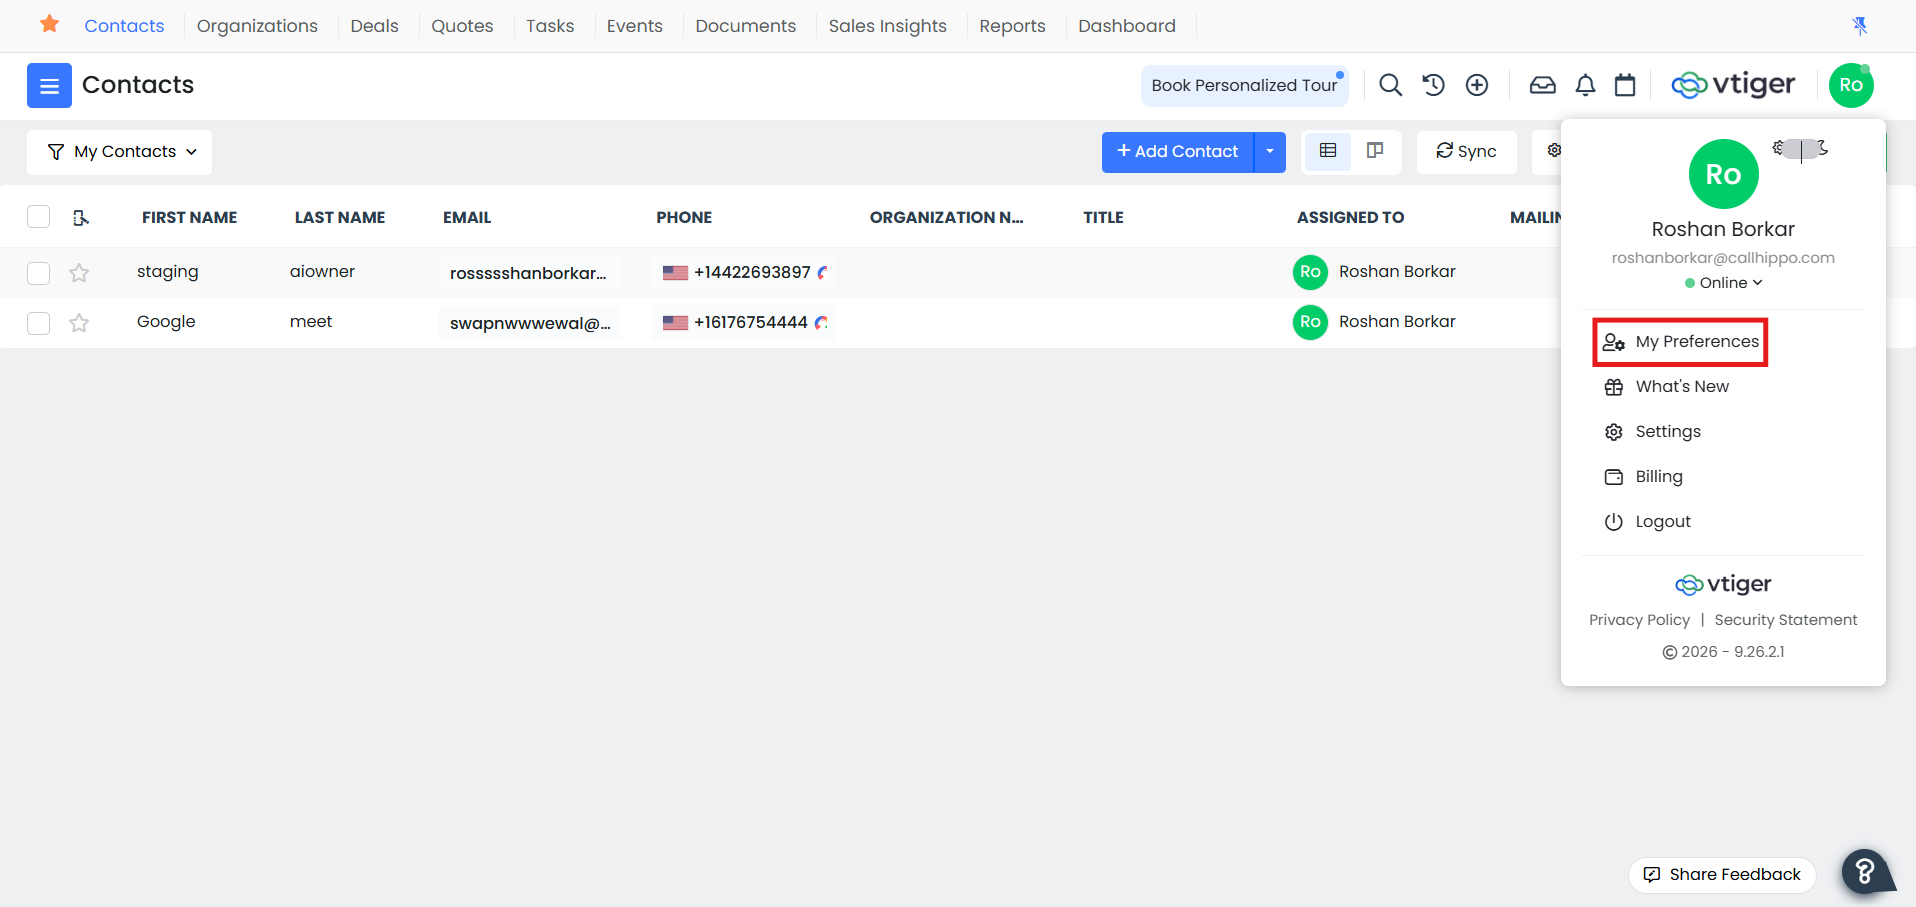Open global search magnifier icon
This screenshot has height=907, width=1916.
[1390, 85]
